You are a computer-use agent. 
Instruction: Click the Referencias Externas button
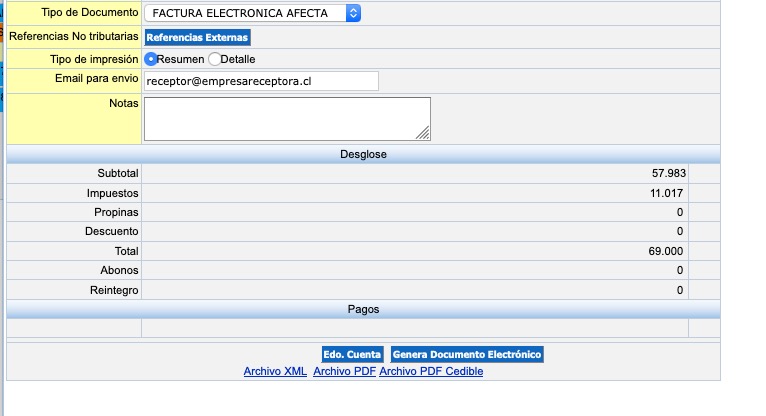click(x=197, y=37)
